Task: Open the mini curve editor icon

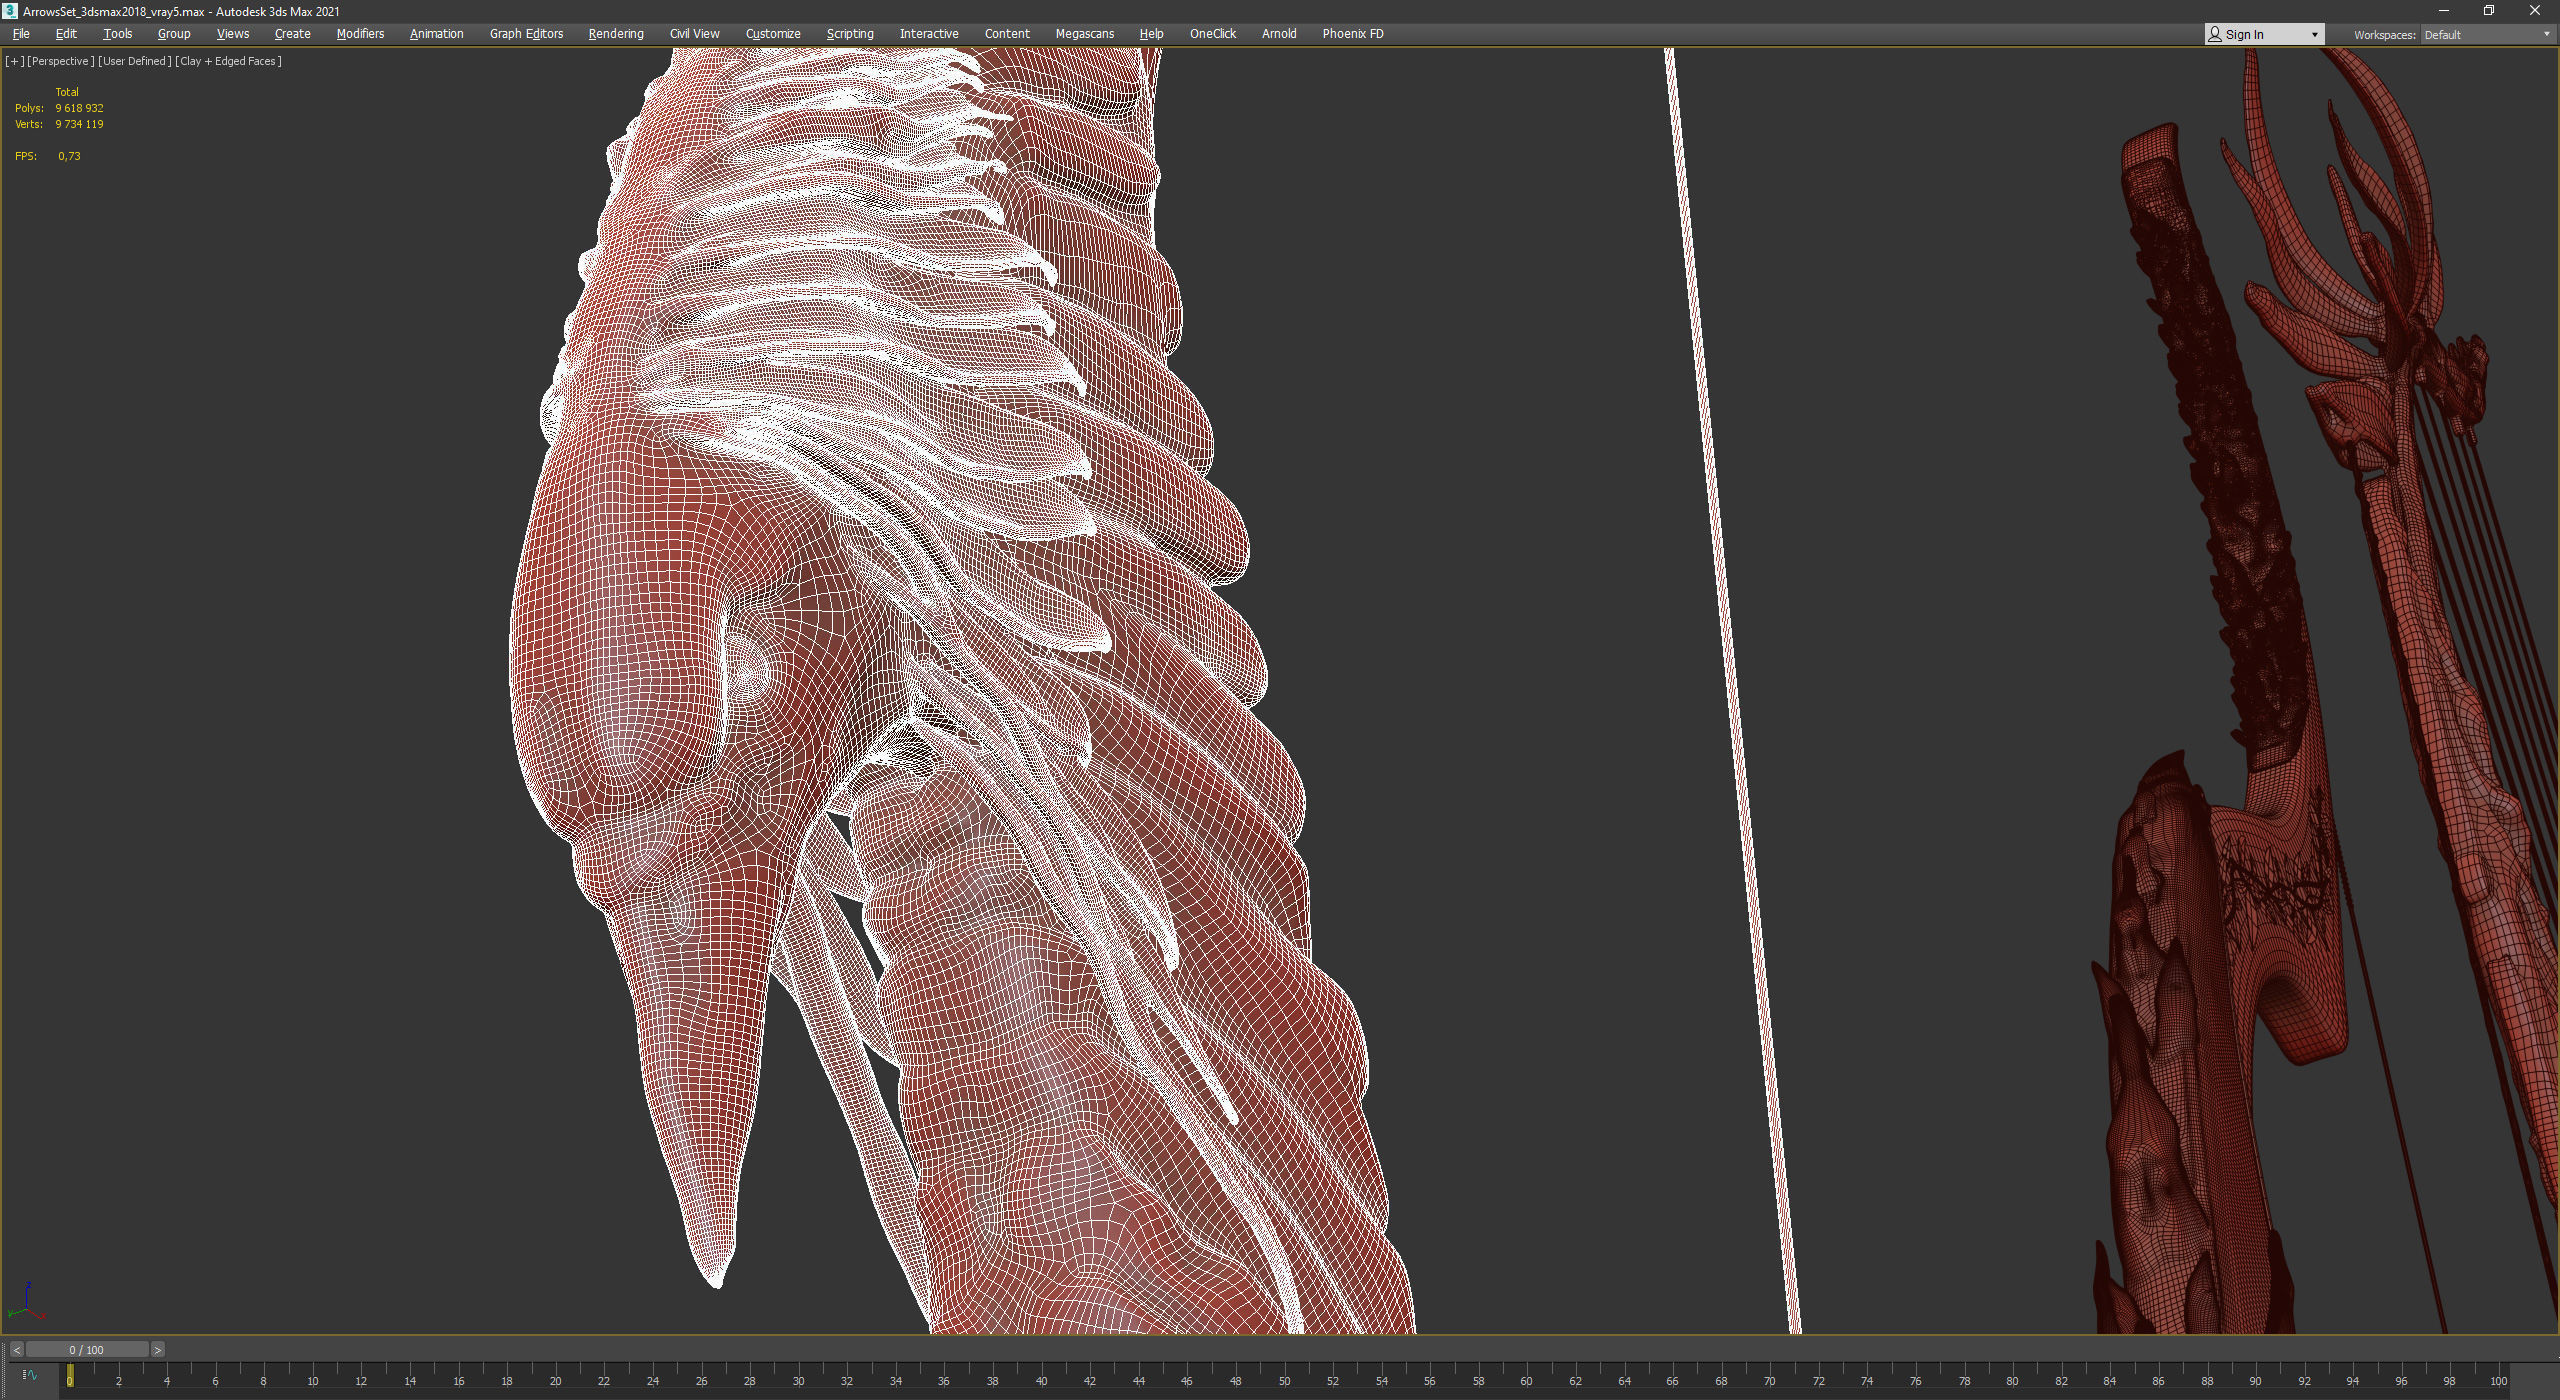Action: tap(29, 1375)
